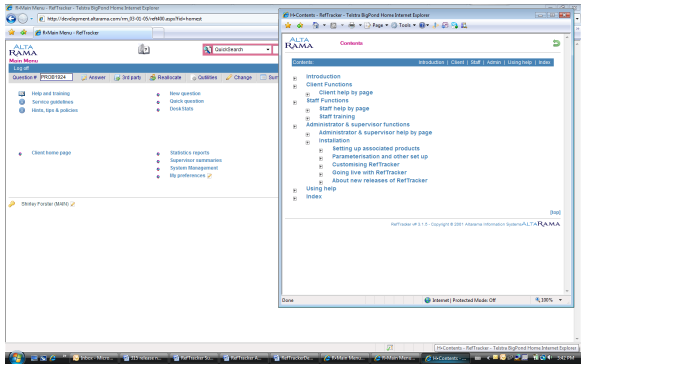Open the System Management link
The image size is (681, 383).
(194, 168)
